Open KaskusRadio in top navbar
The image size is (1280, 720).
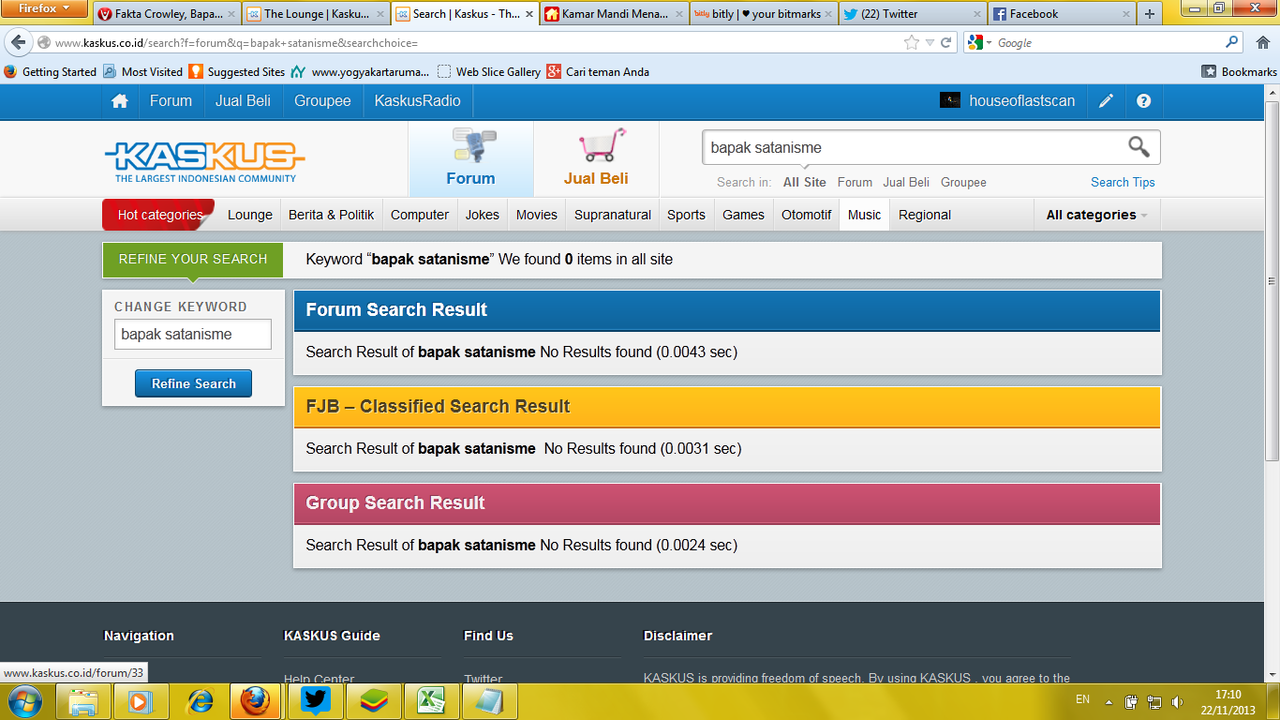(418, 101)
